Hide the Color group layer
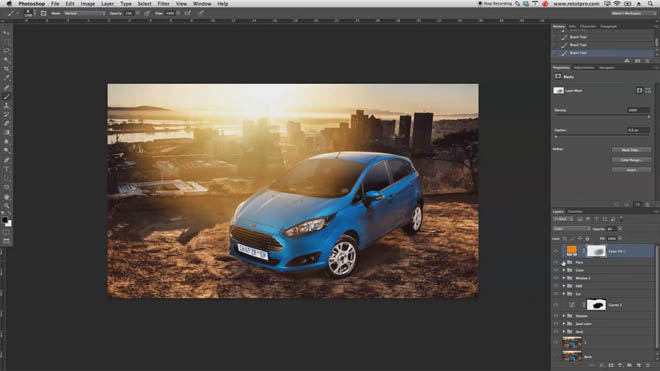This screenshot has width=660, height=371. pos(556,270)
